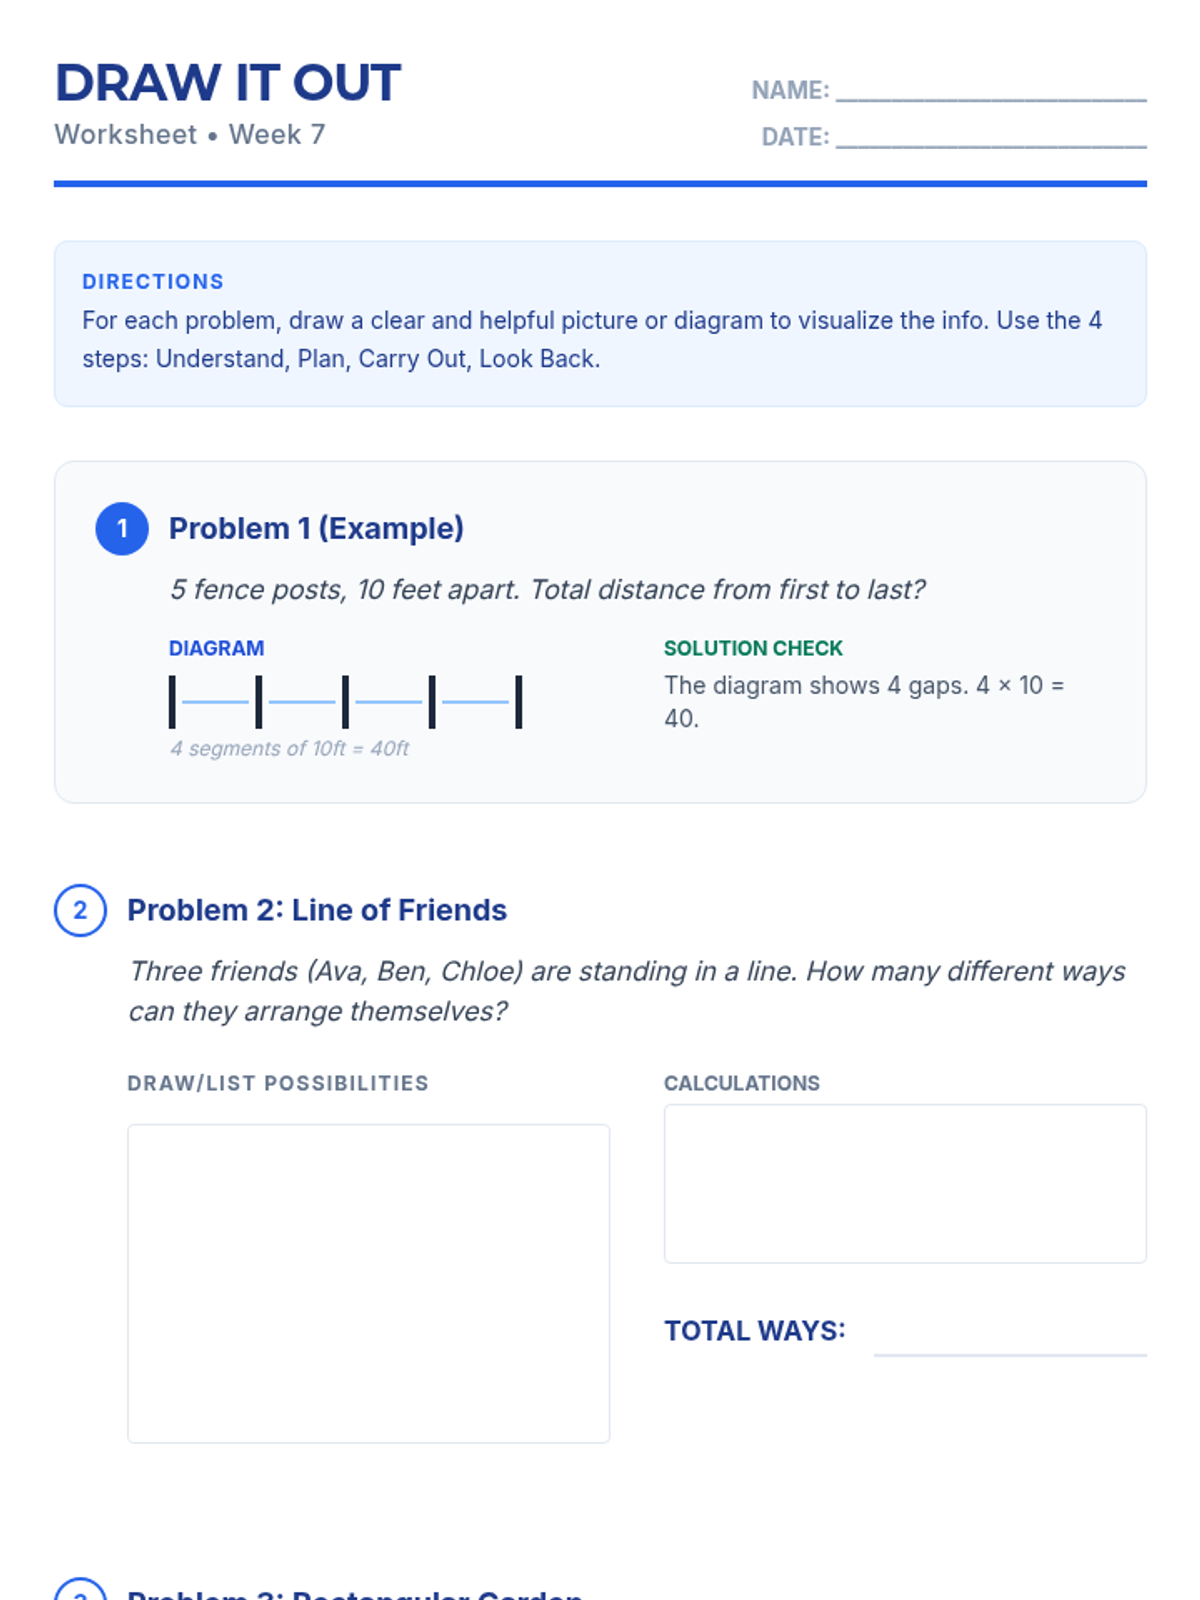The height and width of the screenshot is (1600, 1200).
Task: Click the SOLUTION CHECK label
Action: [x=753, y=648]
